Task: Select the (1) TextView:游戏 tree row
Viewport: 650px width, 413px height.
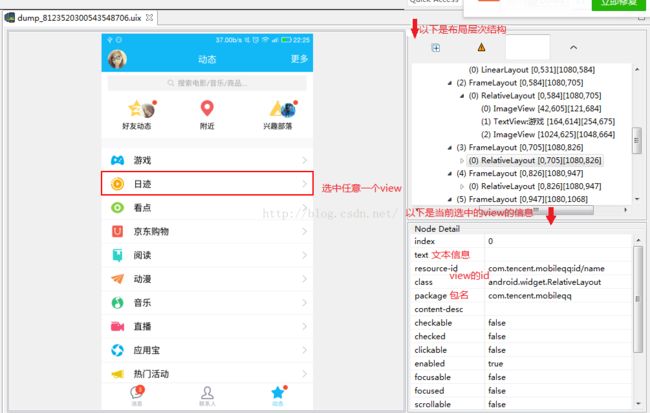Action: 548,121
